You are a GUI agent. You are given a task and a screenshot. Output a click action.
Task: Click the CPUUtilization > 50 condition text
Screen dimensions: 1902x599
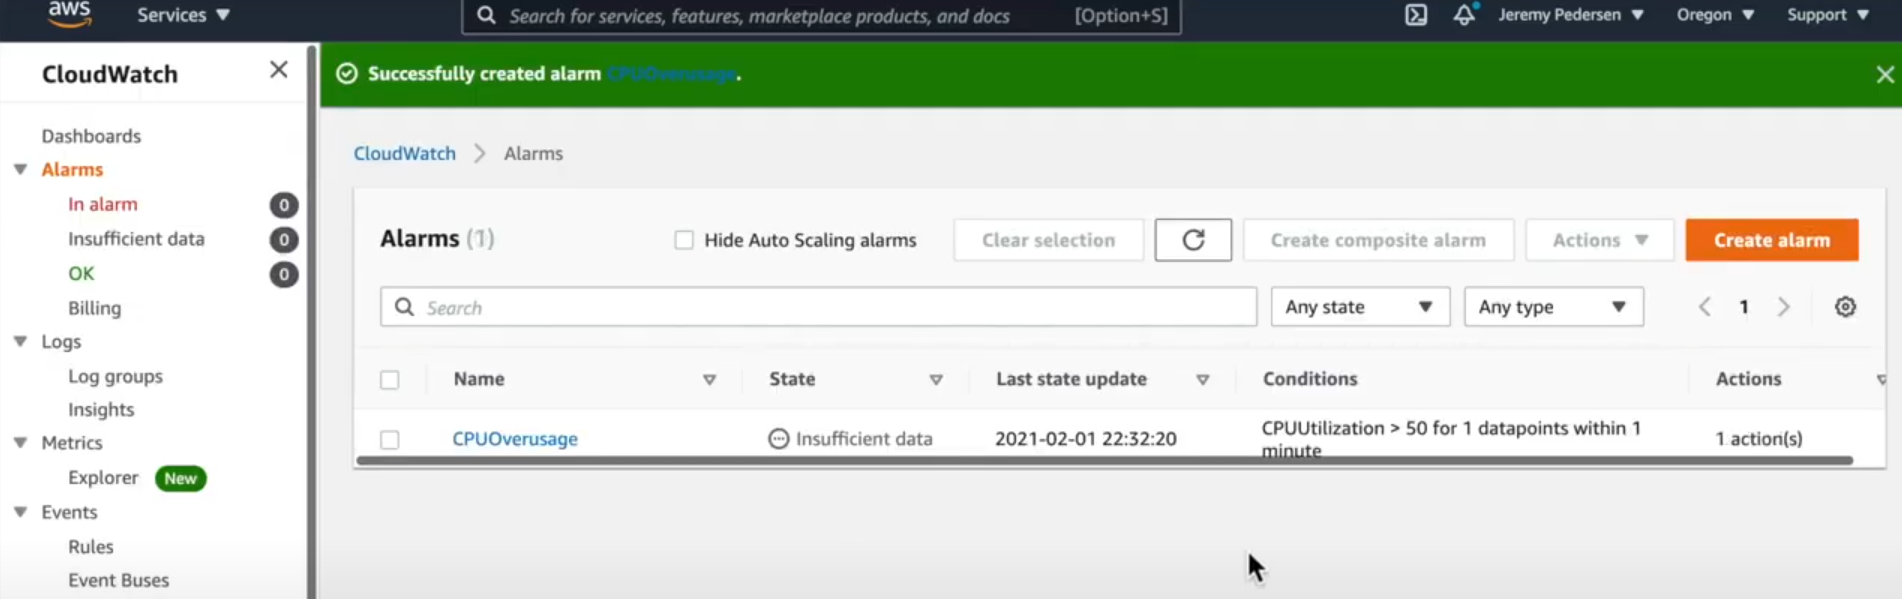pos(1451,439)
